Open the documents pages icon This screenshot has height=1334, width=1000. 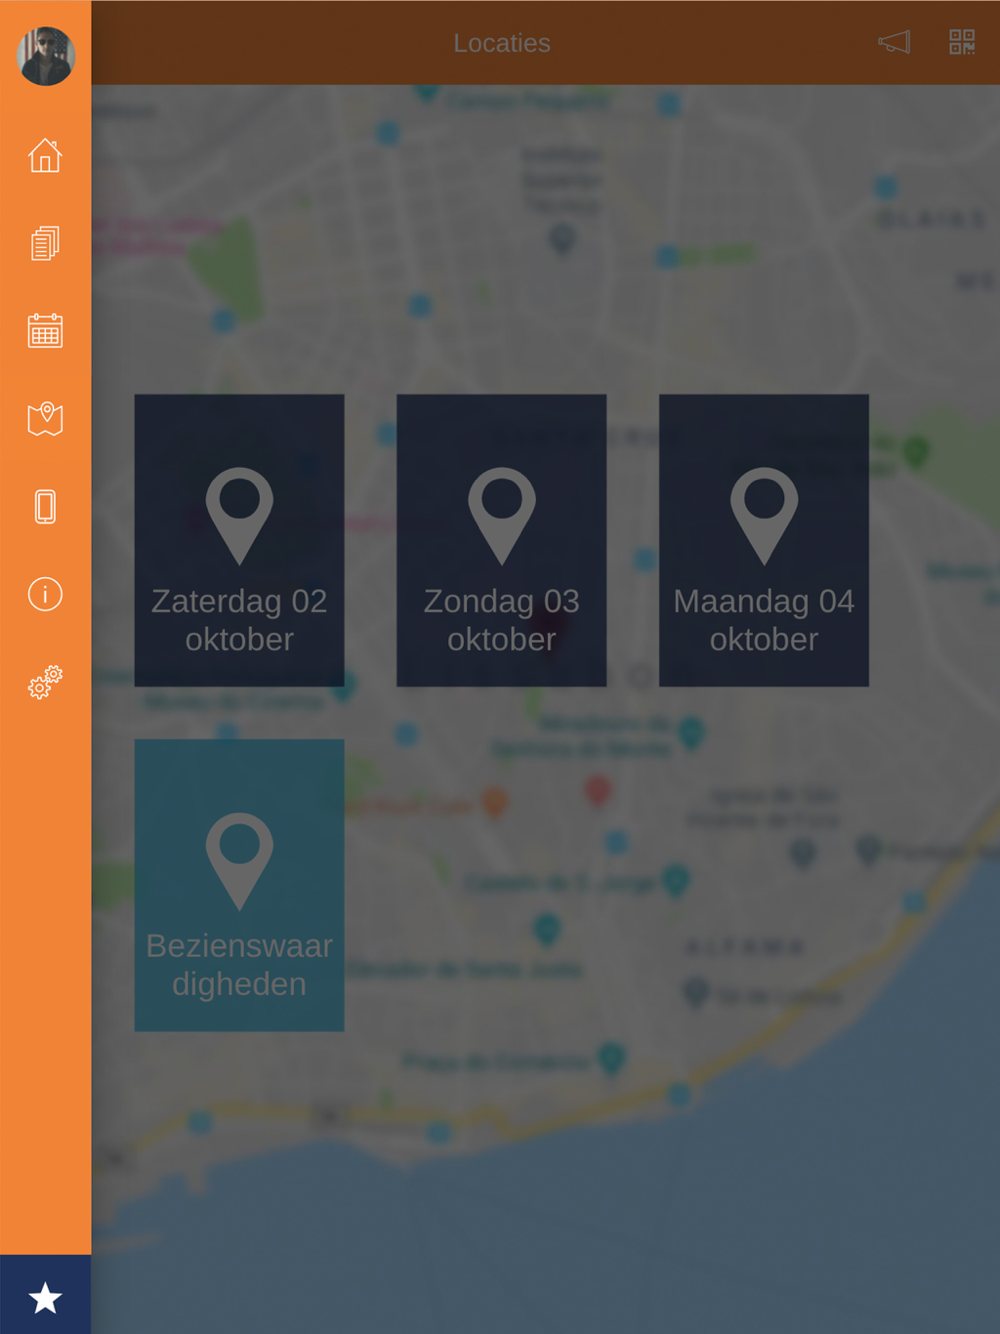pyautogui.click(x=45, y=243)
